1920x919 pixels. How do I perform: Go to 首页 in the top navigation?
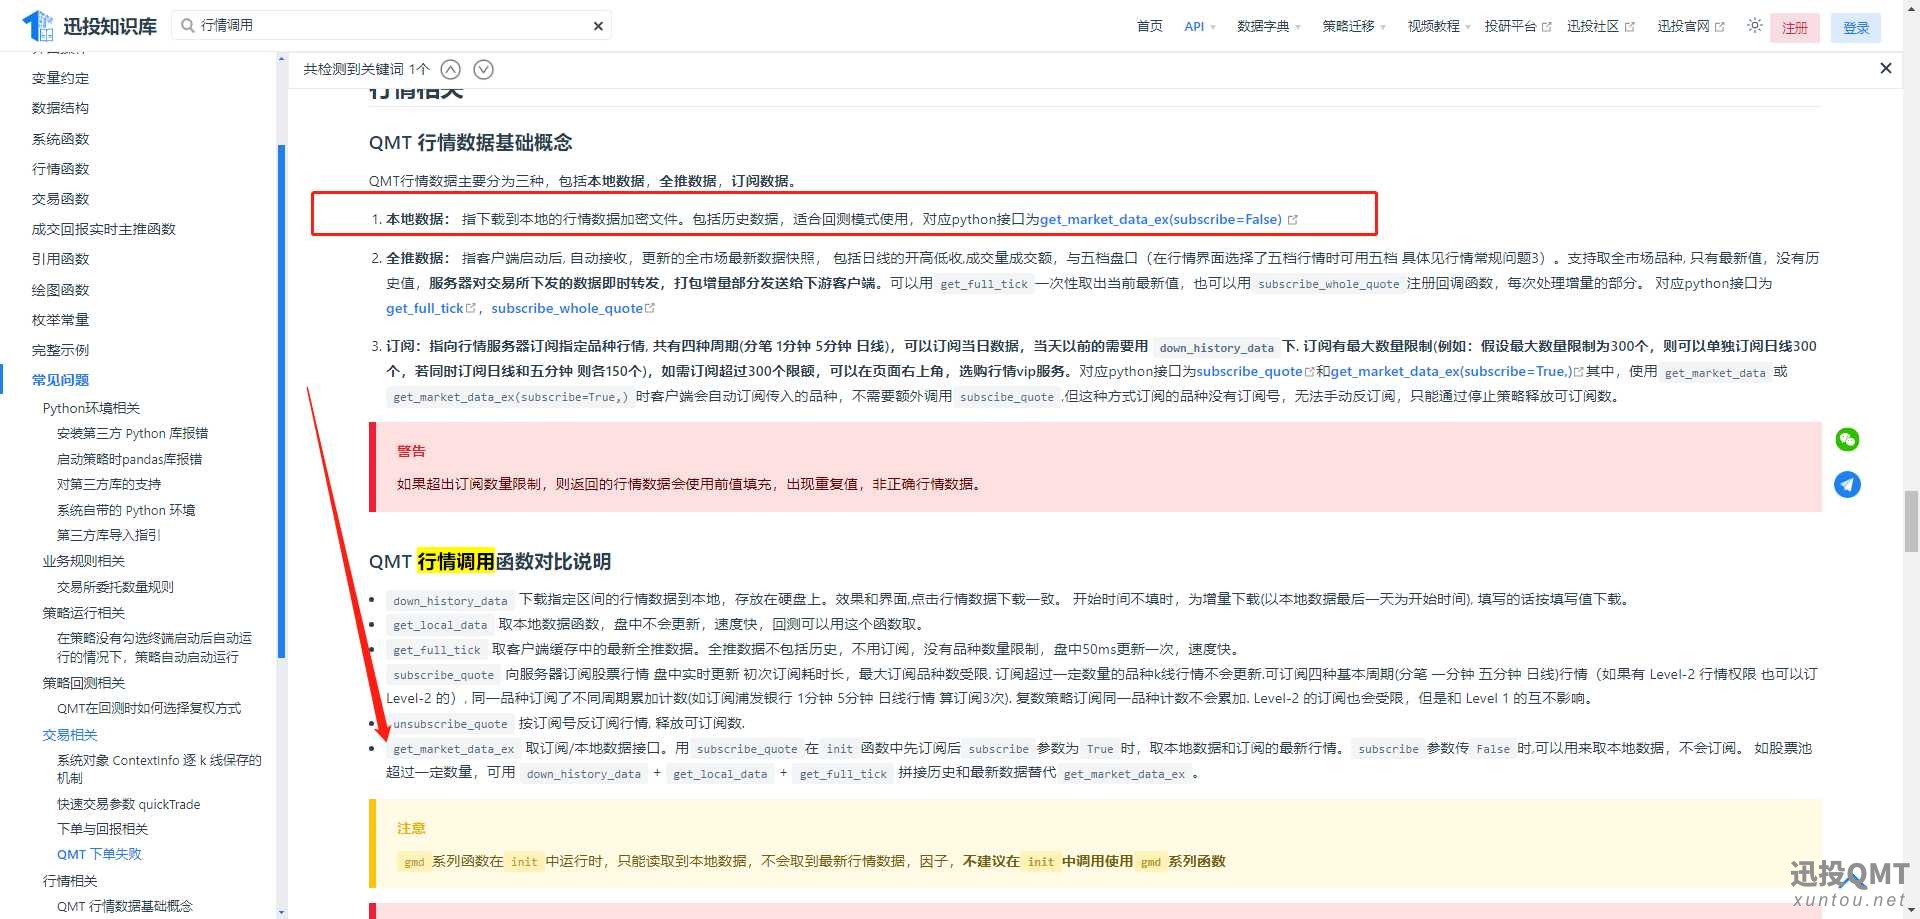tap(1150, 26)
